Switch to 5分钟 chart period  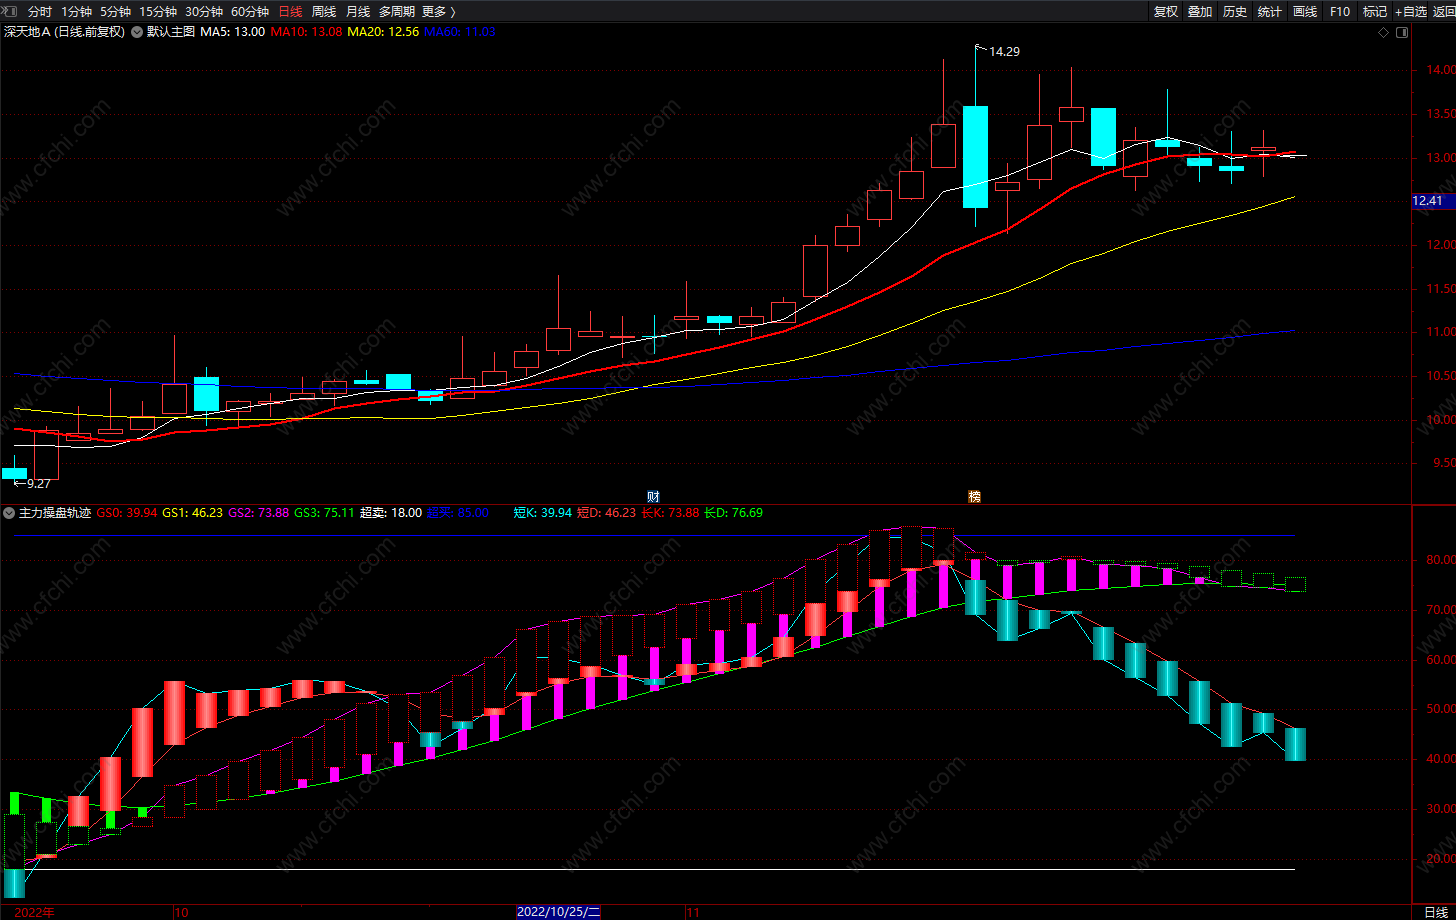pyautogui.click(x=115, y=12)
